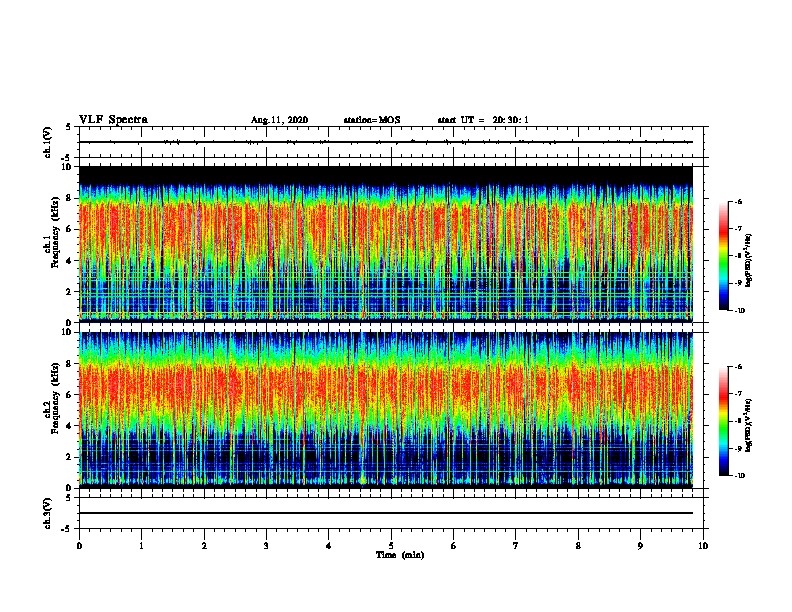Select the date text "Aug.11, 2020"

(x=279, y=120)
